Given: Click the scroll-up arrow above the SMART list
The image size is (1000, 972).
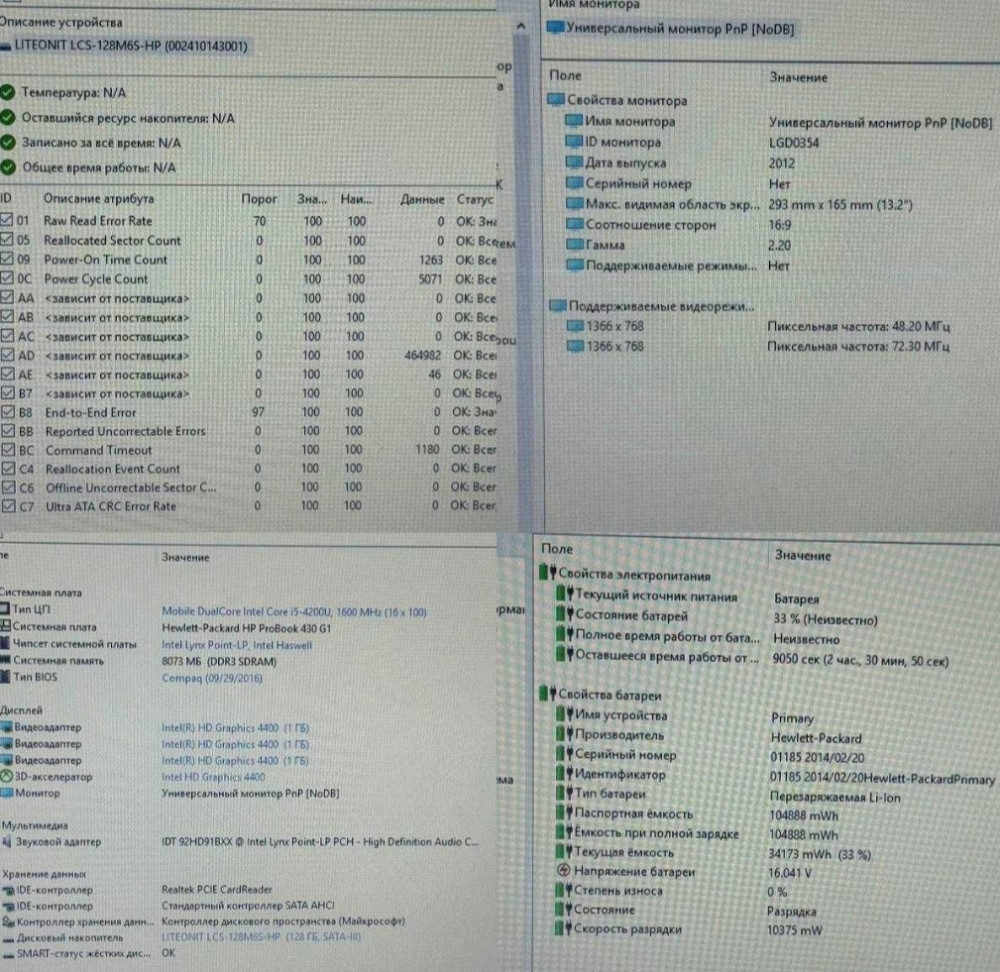Looking at the screenshot, I should coord(518,22).
